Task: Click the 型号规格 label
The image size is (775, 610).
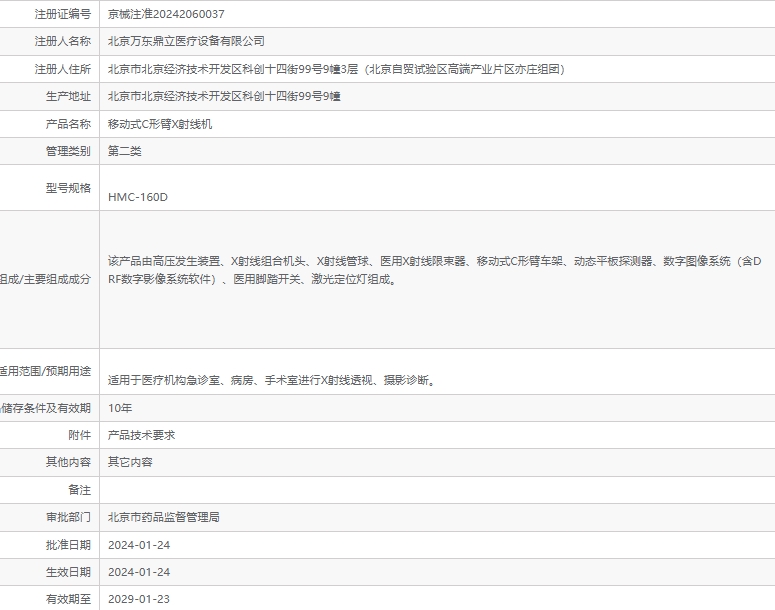Action: point(68,188)
